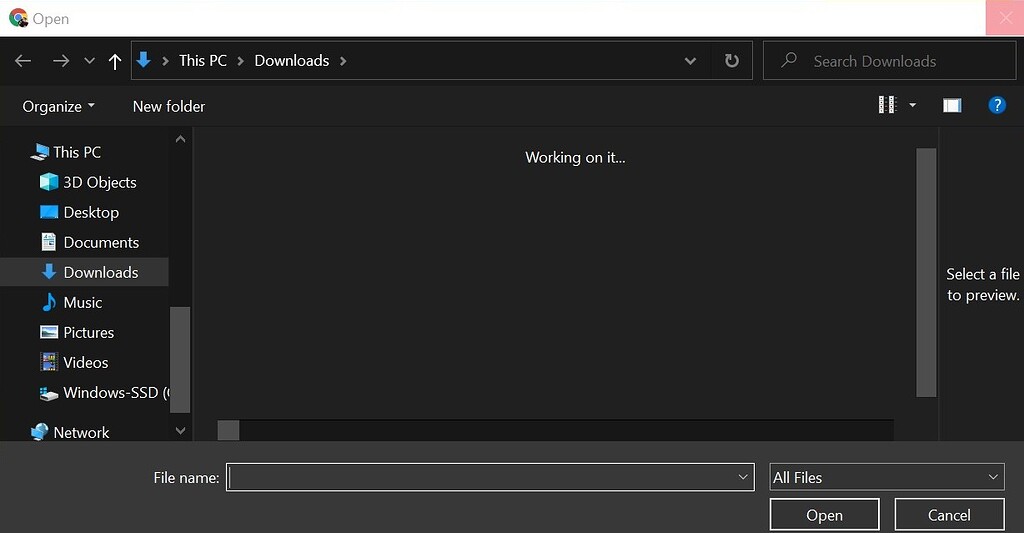
Task: Open Desktop in the sidebar
Action: click(x=91, y=212)
